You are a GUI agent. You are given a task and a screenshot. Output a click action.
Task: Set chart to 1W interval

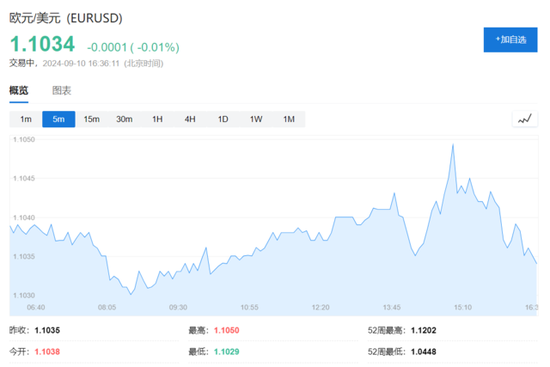click(x=256, y=119)
